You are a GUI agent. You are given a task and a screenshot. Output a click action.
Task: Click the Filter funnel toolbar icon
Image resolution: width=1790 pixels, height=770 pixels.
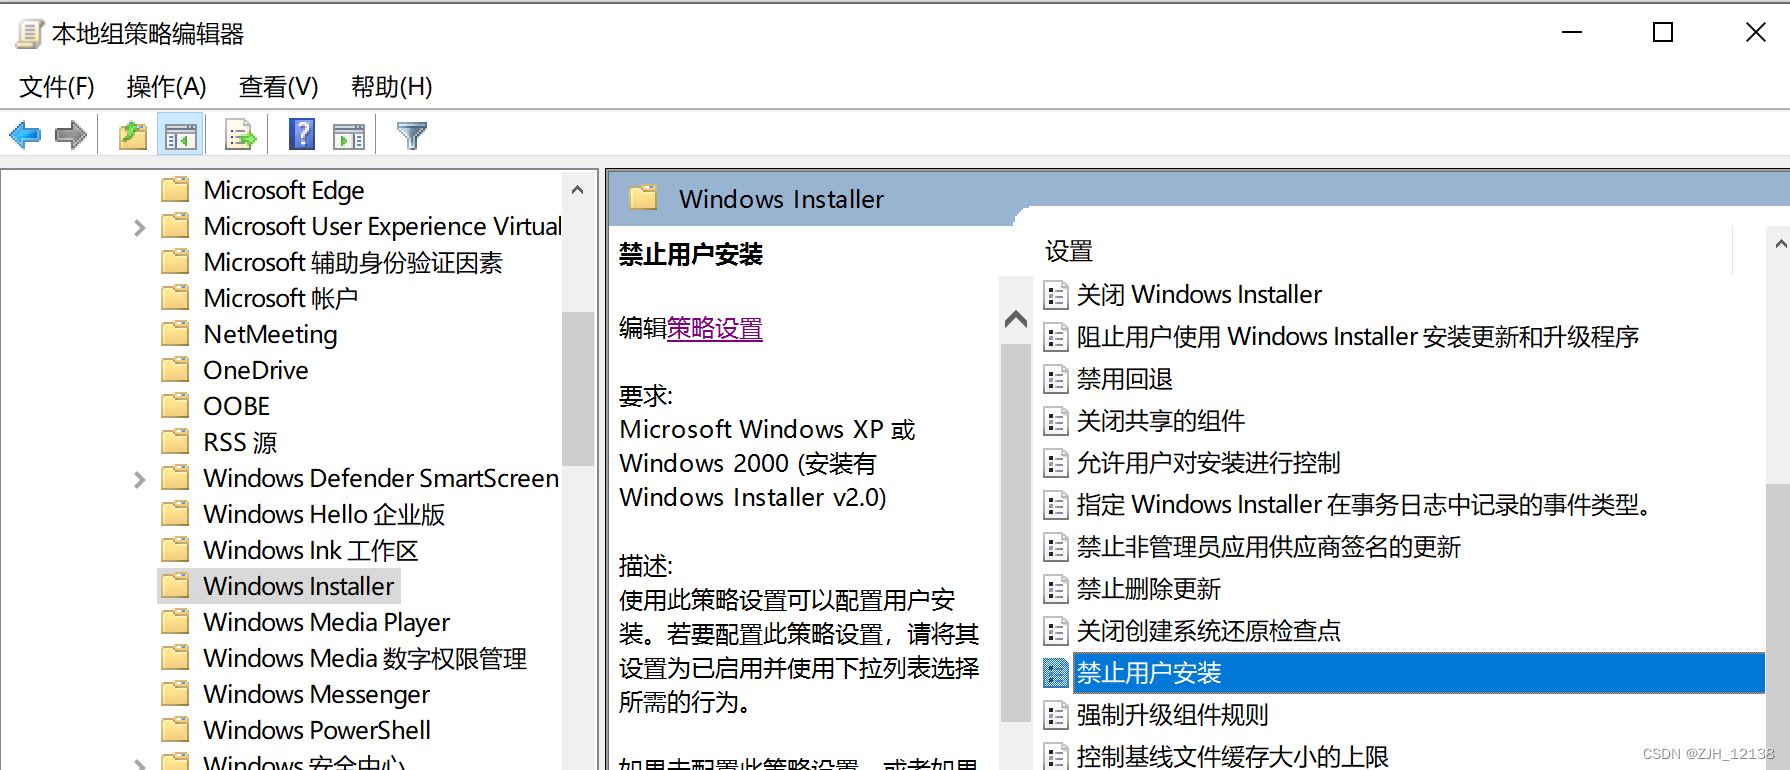(x=412, y=135)
